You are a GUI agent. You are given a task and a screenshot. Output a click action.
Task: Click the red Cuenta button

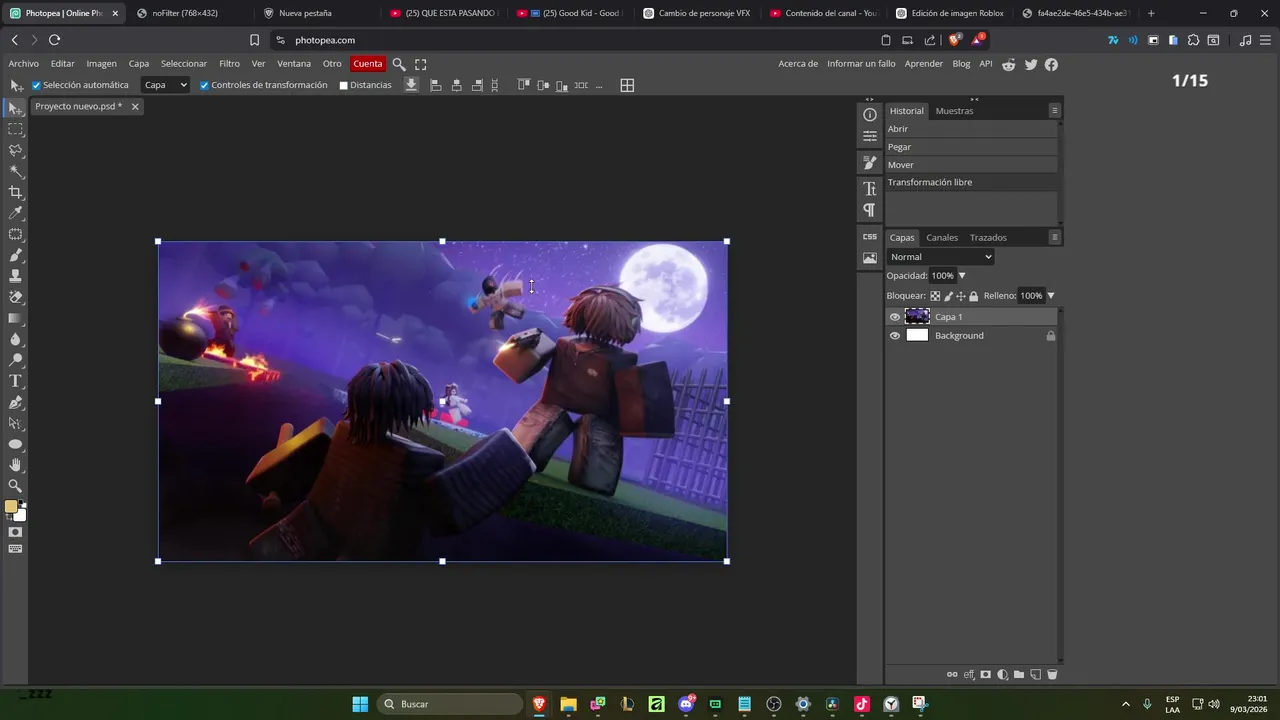367,64
